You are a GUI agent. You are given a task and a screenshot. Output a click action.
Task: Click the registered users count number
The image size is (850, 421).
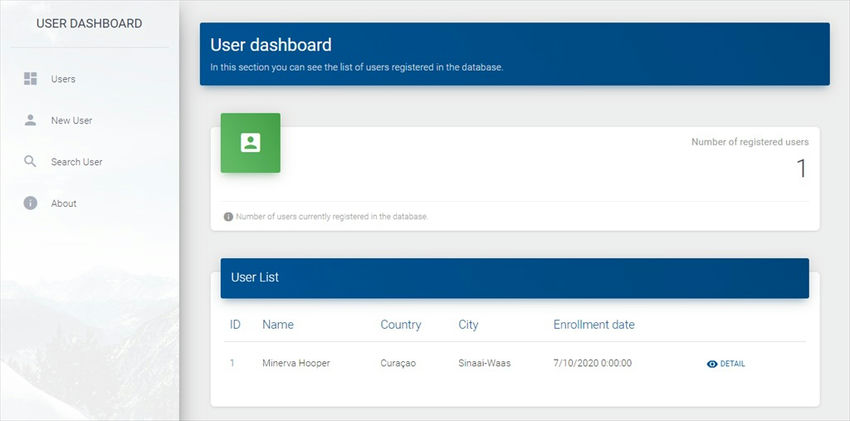click(x=800, y=169)
